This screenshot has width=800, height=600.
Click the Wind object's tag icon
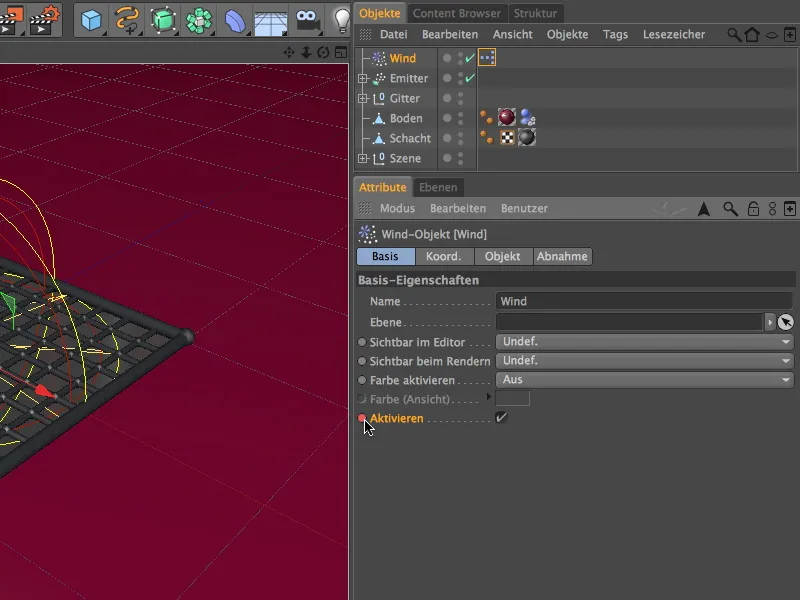click(x=487, y=58)
